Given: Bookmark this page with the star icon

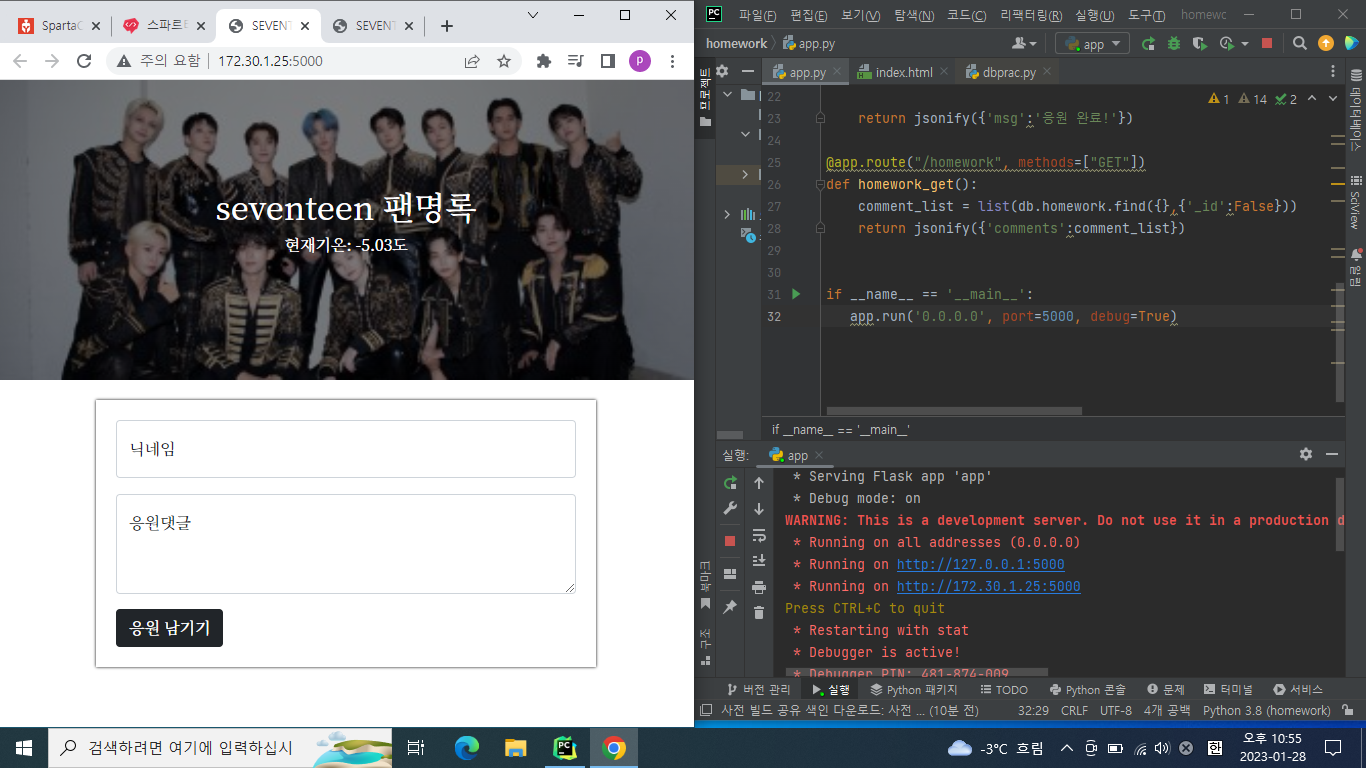Looking at the screenshot, I should pyautogui.click(x=504, y=61).
